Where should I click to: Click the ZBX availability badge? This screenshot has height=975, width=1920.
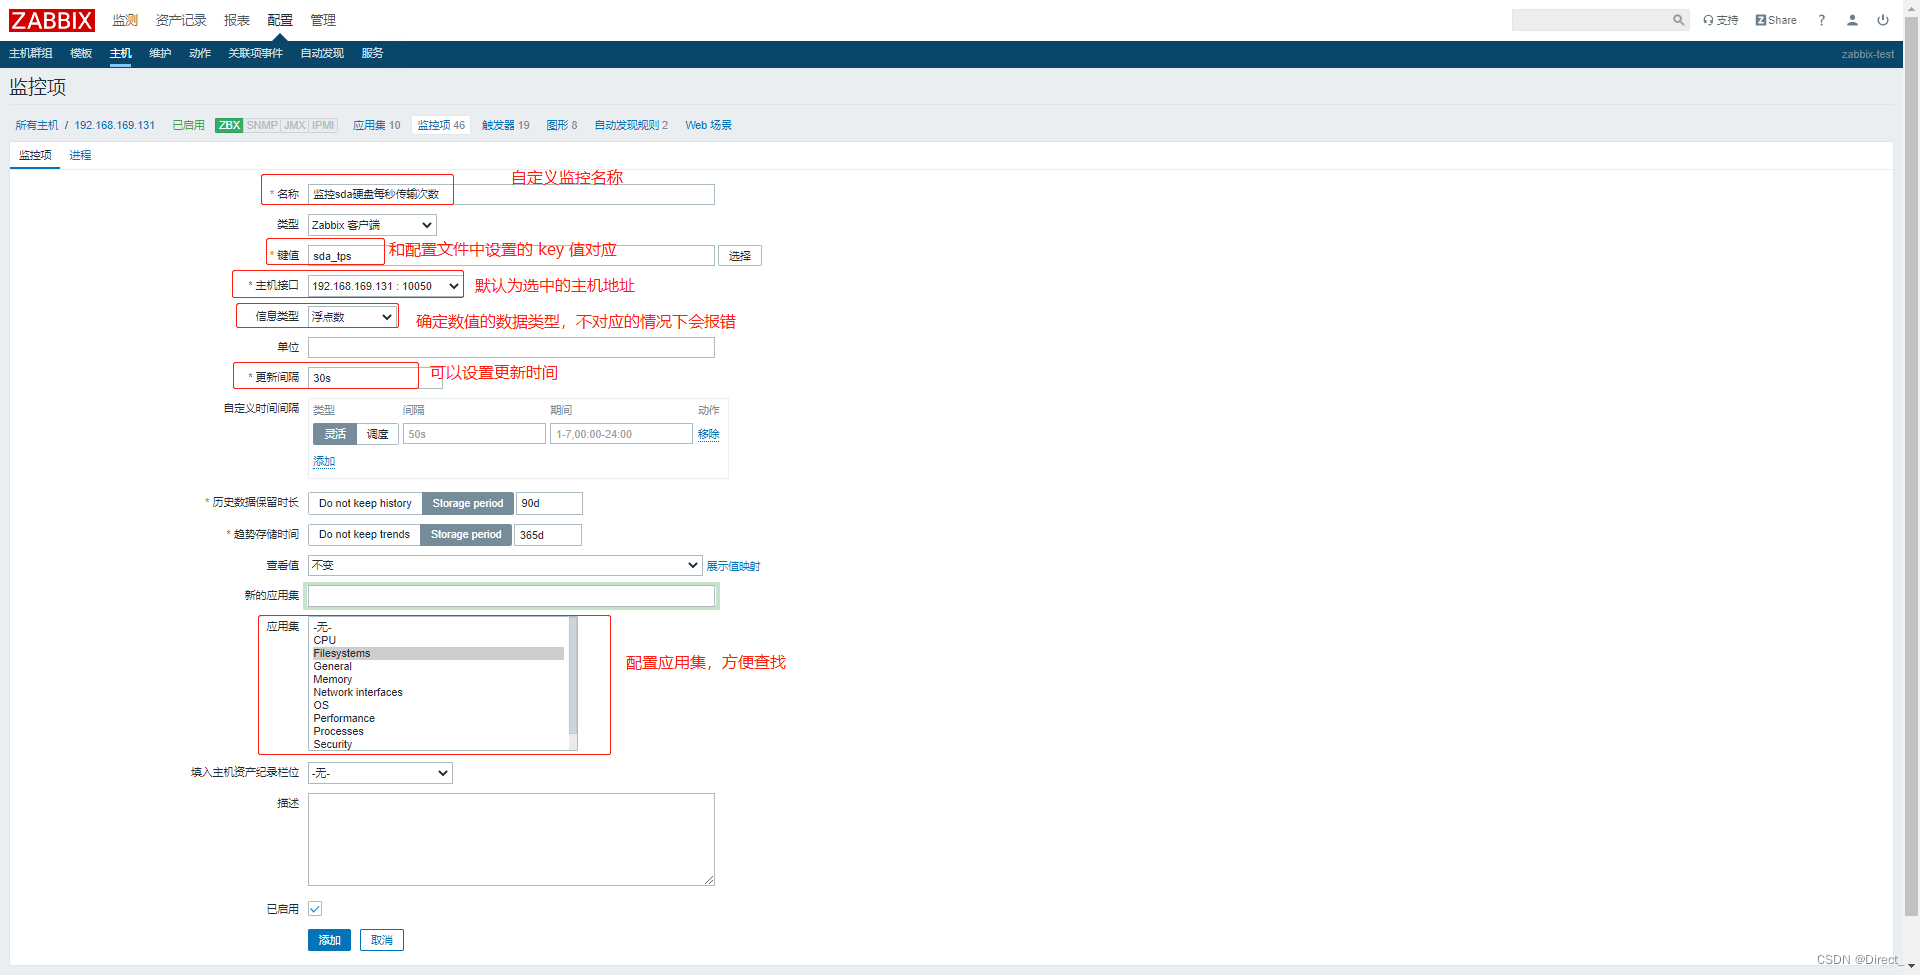pos(229,125)
